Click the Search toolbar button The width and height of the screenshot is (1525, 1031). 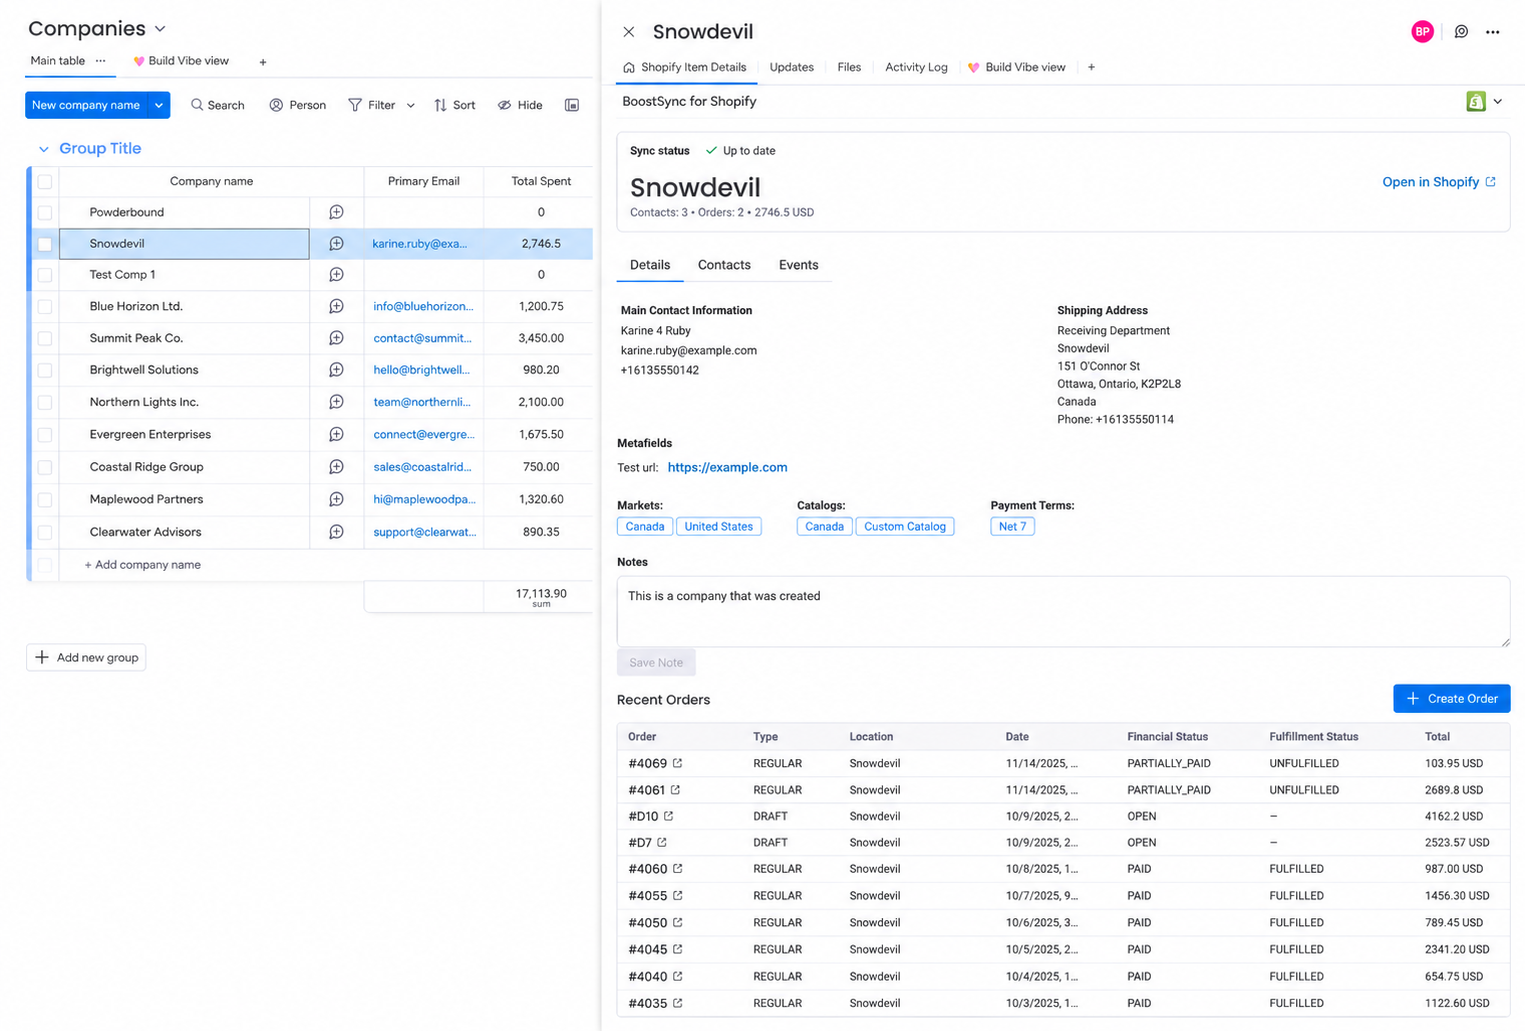click(x=218, y=105)
